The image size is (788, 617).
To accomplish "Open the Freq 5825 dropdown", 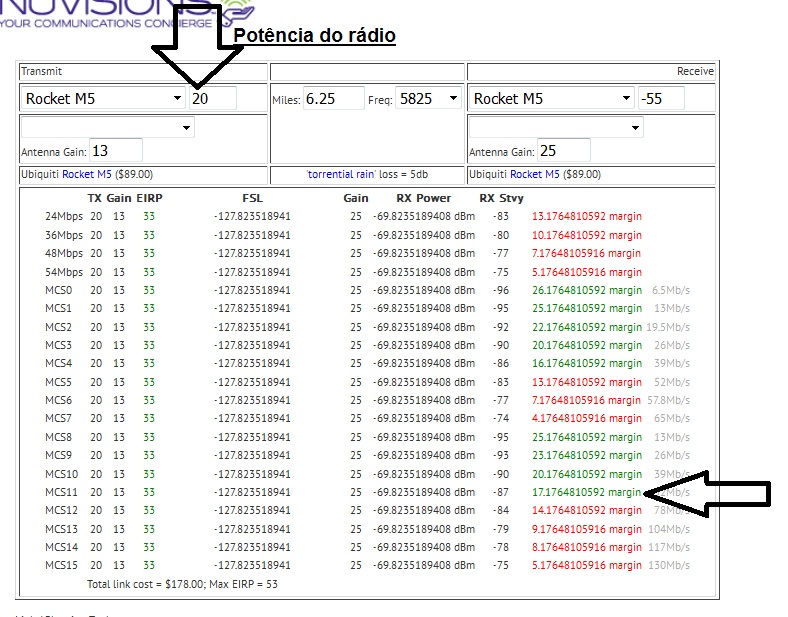I will tap(429, 98).
